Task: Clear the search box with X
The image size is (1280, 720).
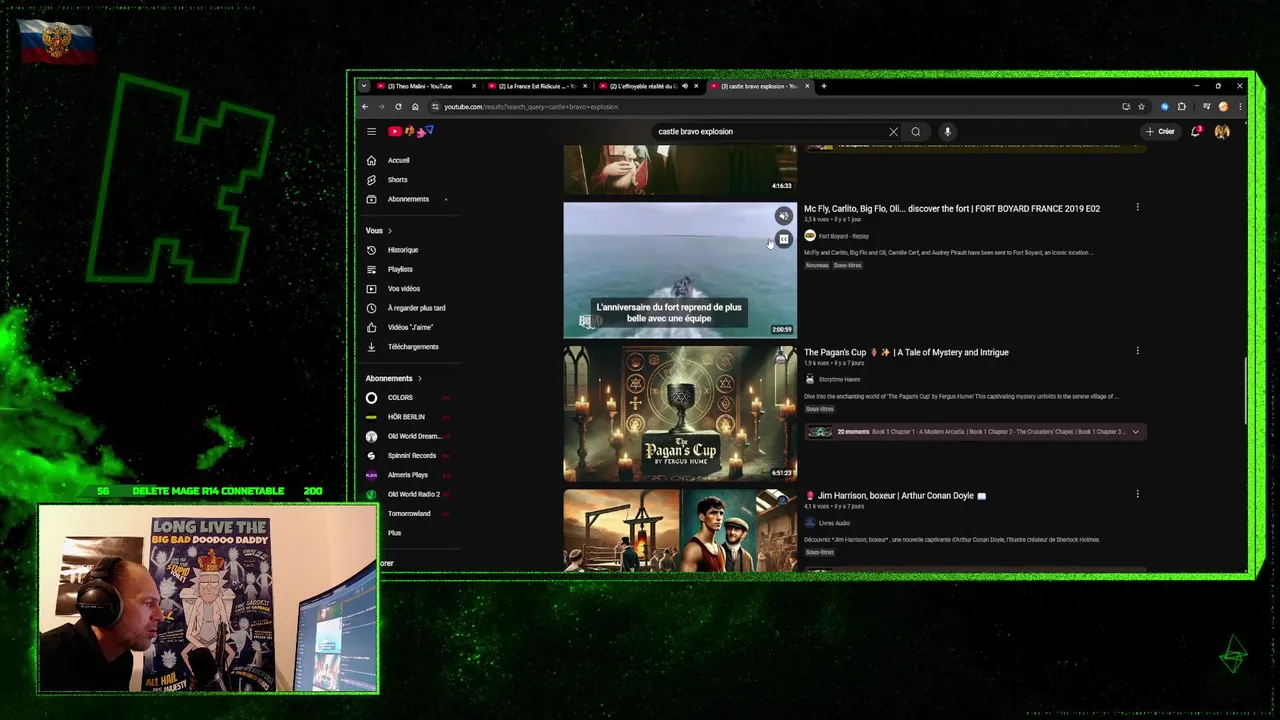Action: click(893, 131)
